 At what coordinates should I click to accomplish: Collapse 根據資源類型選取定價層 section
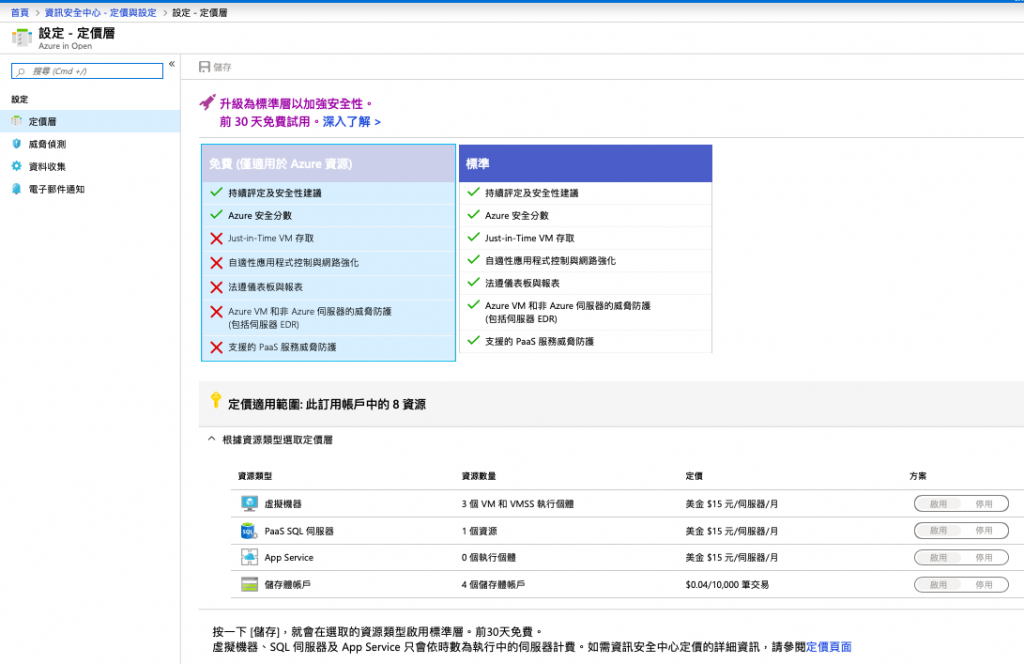(x=211, y=439)
